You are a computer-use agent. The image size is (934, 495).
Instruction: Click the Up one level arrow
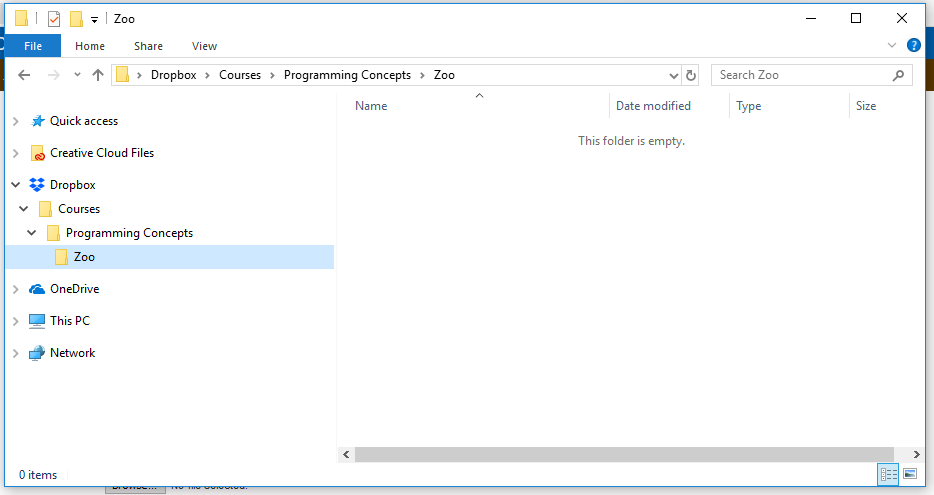[x=98, y=75]
